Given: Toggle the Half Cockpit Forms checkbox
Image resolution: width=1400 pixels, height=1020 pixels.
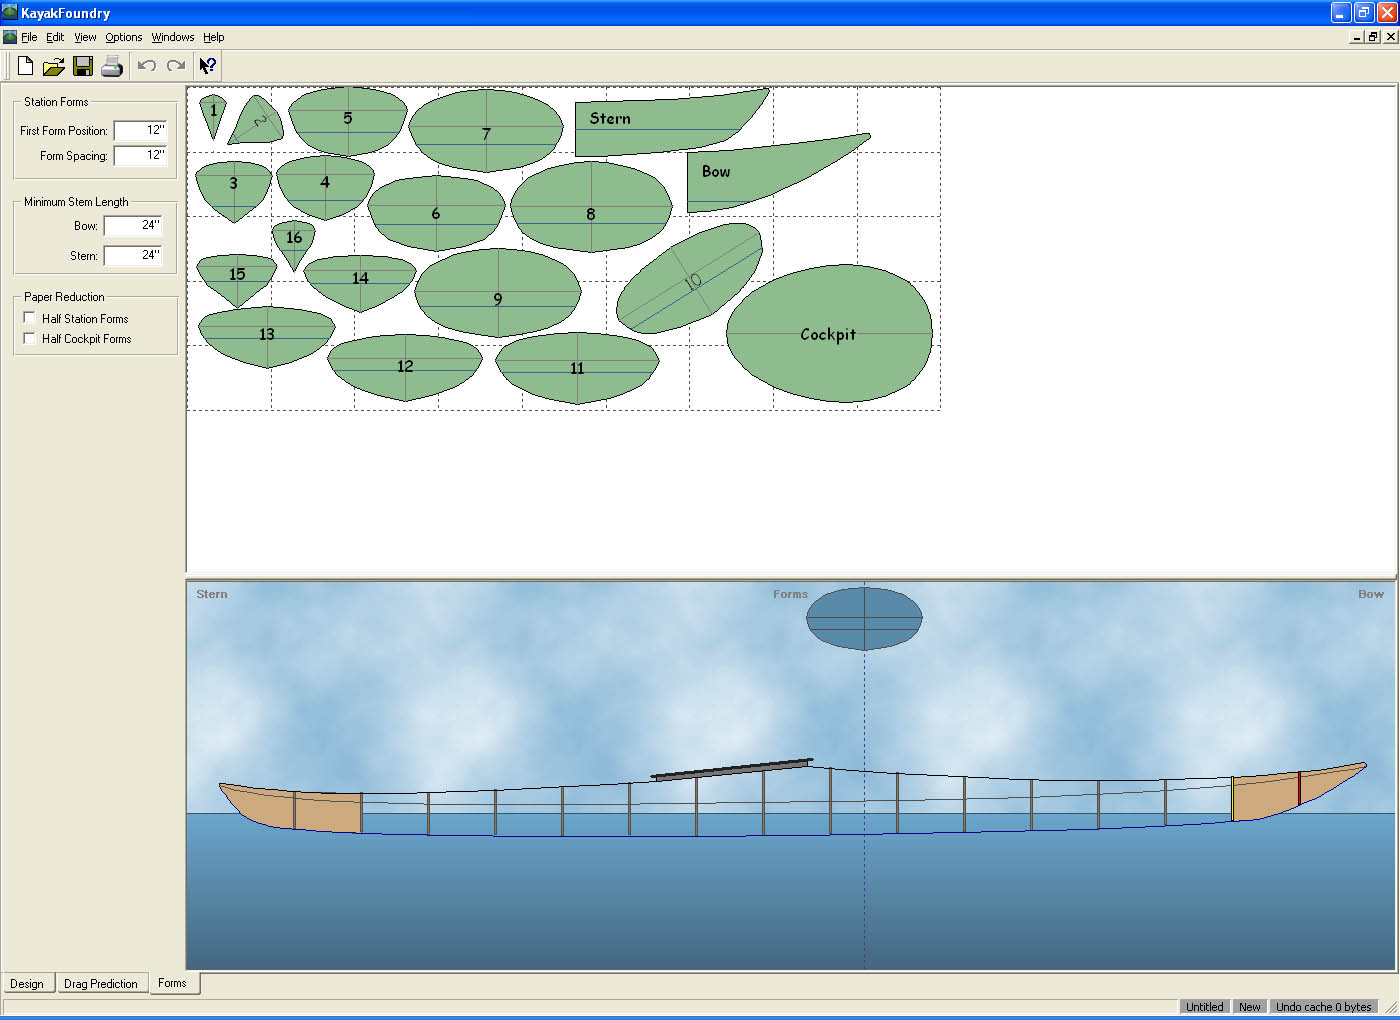Looking at the screenshot, I should 30,338.
